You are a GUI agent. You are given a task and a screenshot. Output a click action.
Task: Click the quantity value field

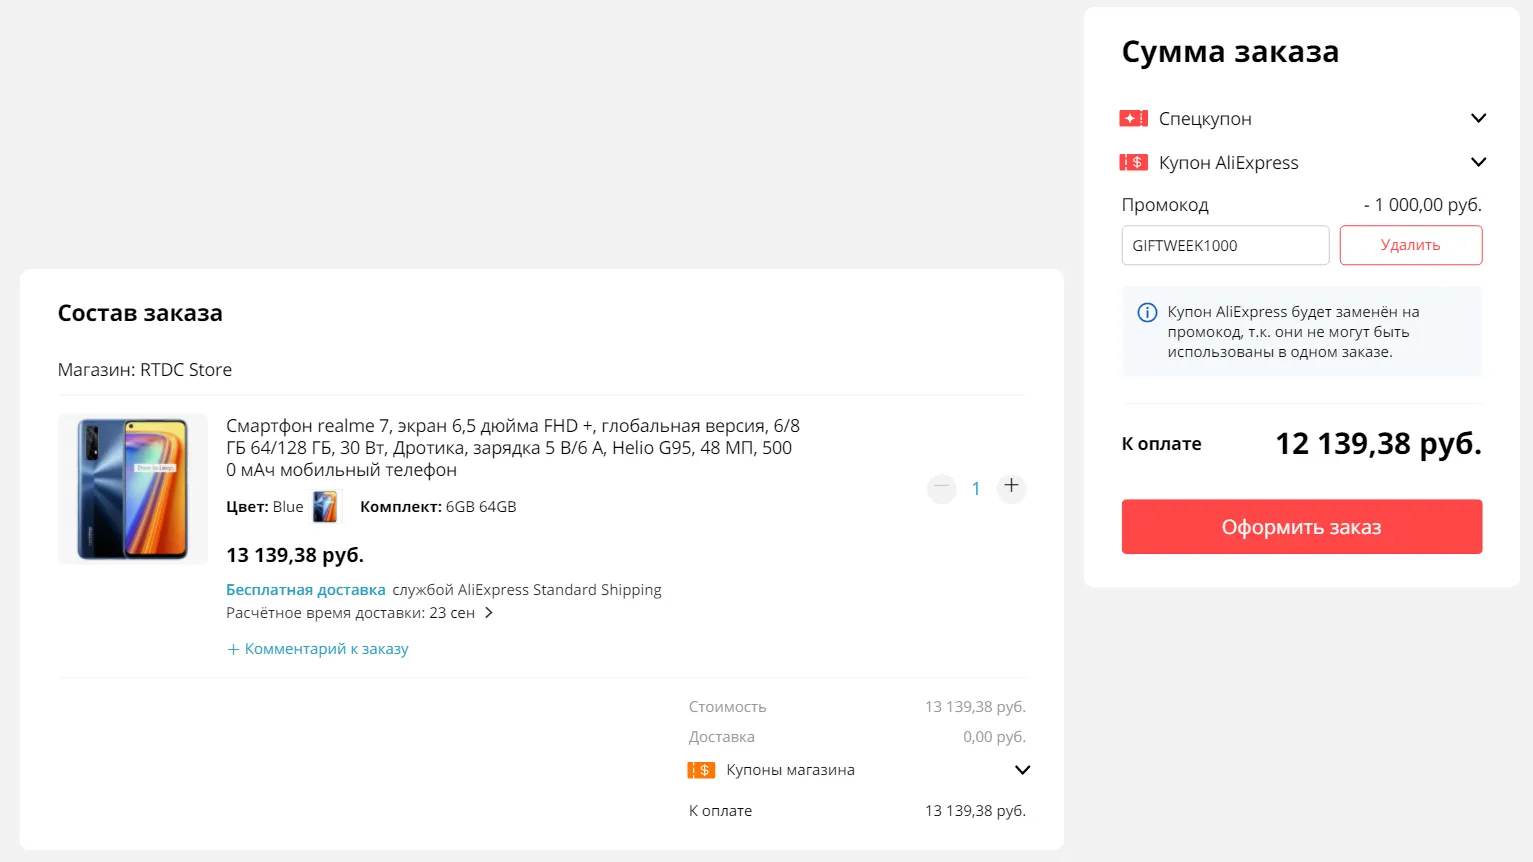pos(976,489)
